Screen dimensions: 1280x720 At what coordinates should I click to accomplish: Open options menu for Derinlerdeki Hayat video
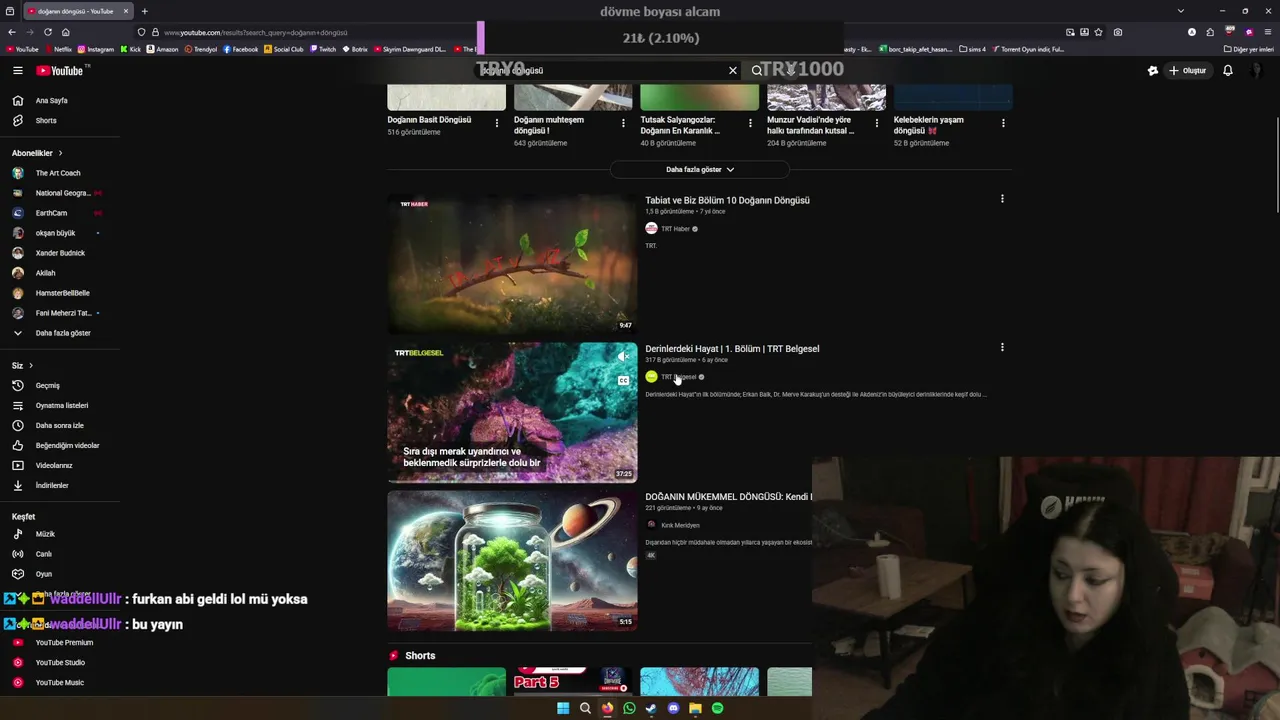click(x=1002, y=348)
